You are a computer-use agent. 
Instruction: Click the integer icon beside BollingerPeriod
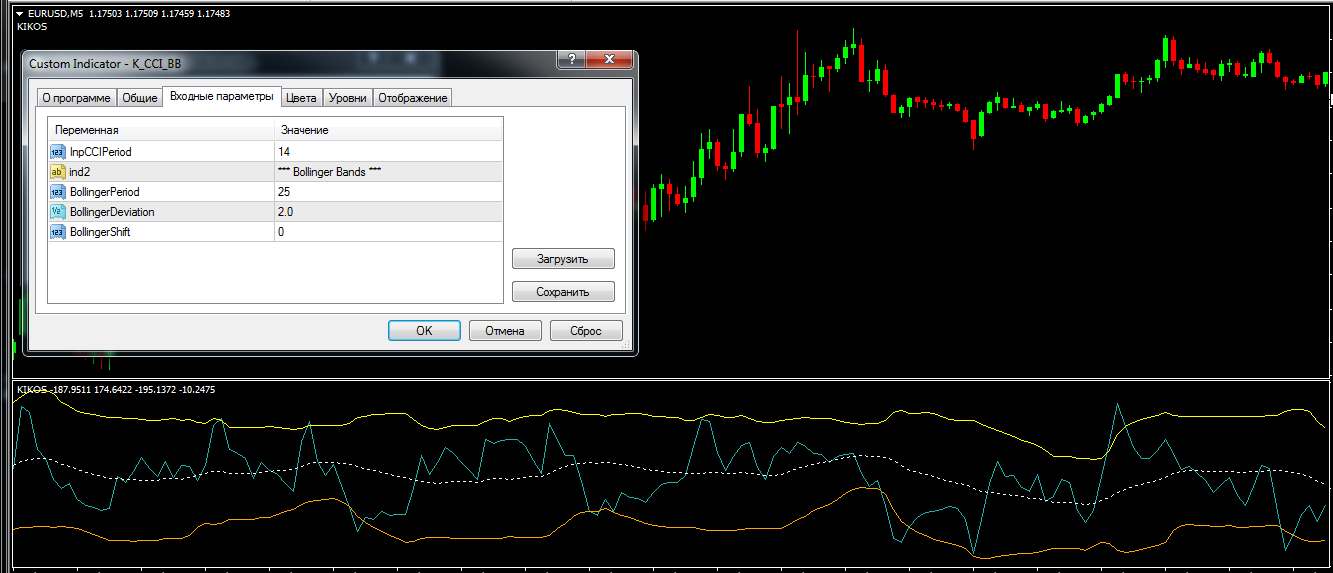57,192
